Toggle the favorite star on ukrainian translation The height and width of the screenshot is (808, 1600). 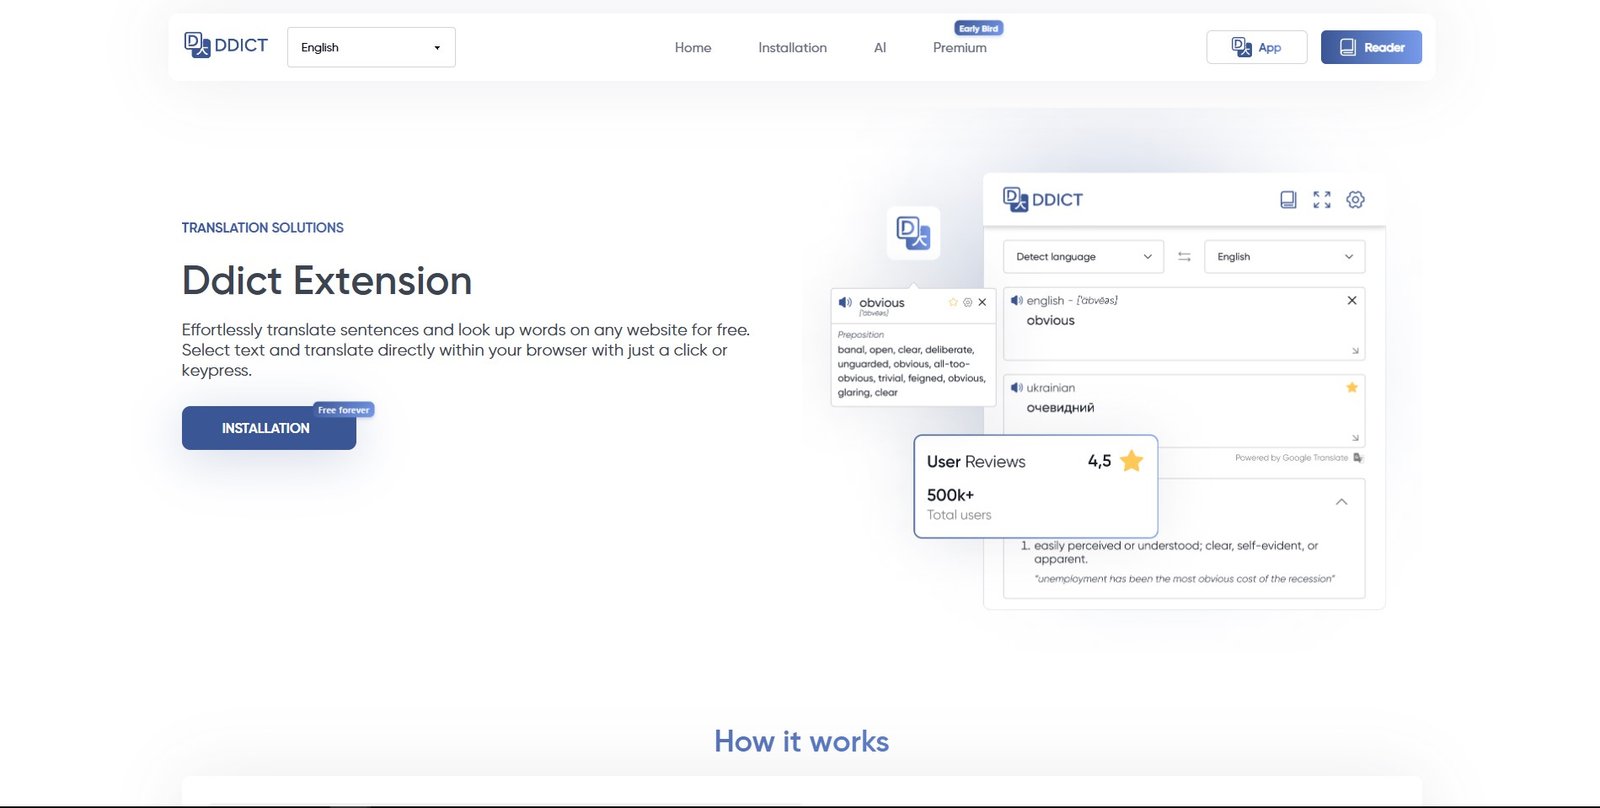pos(1352,388)
